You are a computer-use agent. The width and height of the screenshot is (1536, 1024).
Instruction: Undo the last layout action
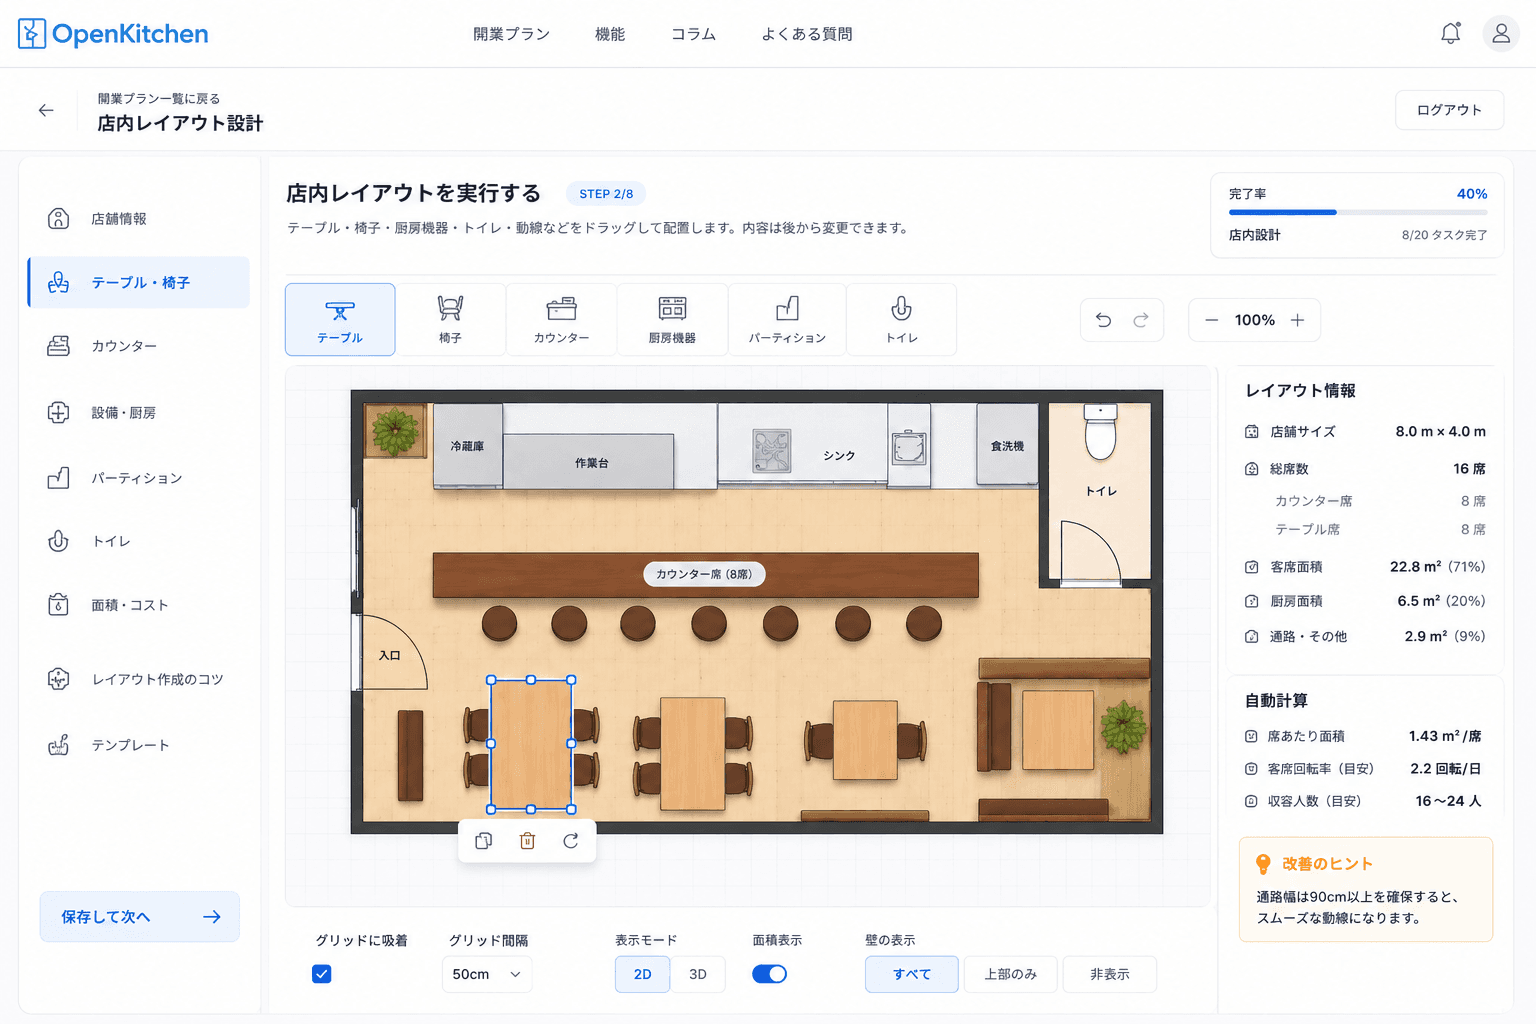coord(1103,320)
